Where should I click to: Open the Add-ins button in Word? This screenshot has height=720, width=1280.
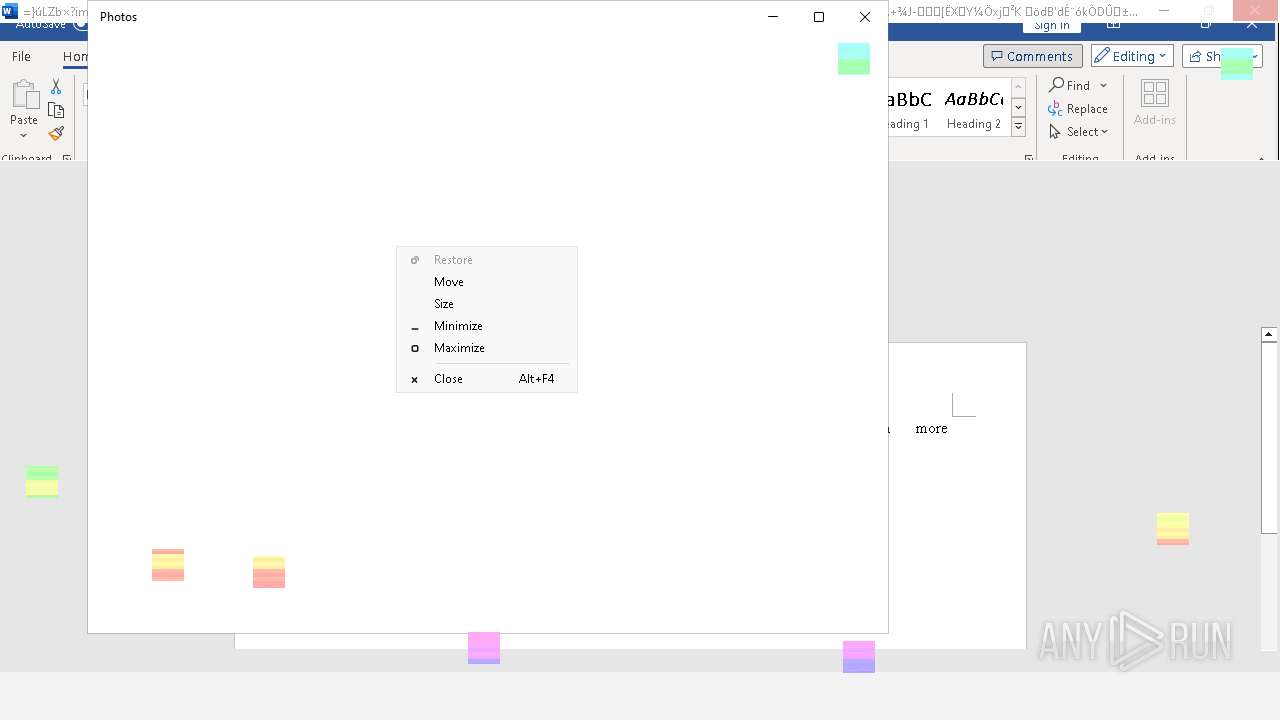pos(1154,103)
